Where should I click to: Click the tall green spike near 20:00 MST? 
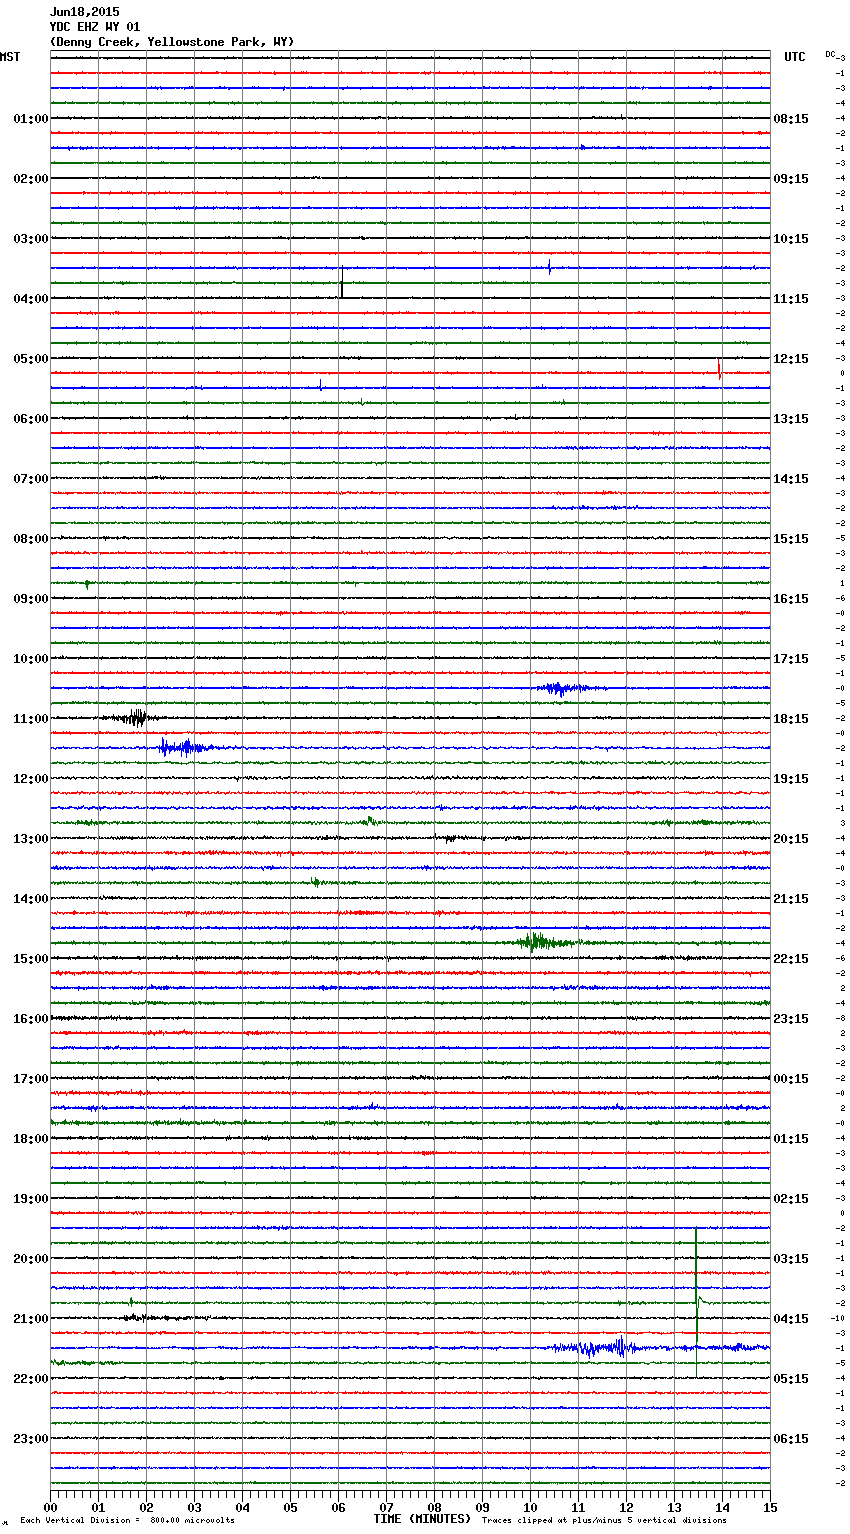click(696, 1300)
